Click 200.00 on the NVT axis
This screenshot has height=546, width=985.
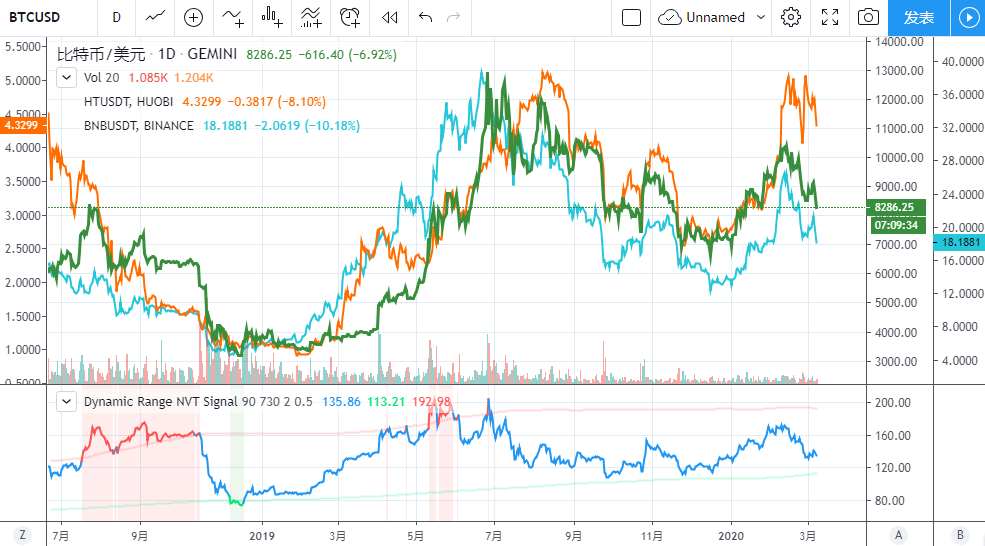pyautogui.click(x=893, y=403)
